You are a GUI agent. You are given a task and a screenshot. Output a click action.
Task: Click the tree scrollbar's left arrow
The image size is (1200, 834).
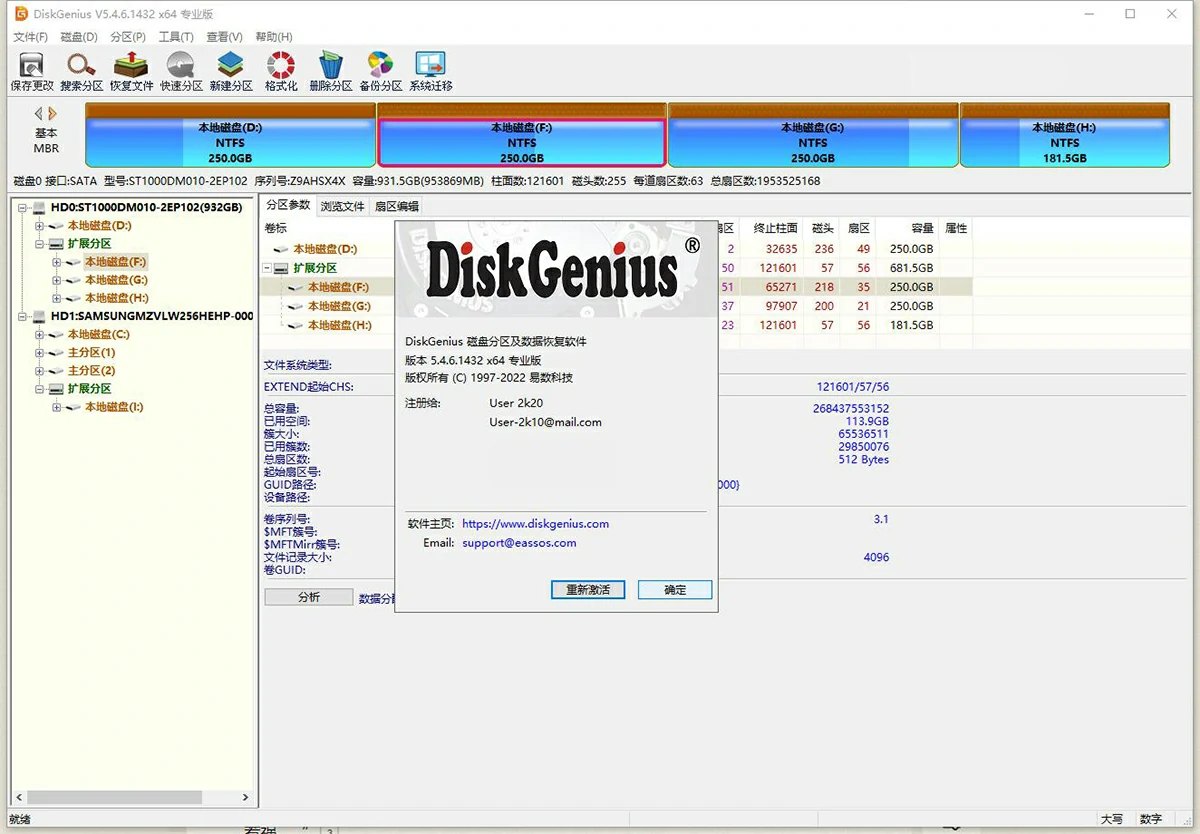18,797
